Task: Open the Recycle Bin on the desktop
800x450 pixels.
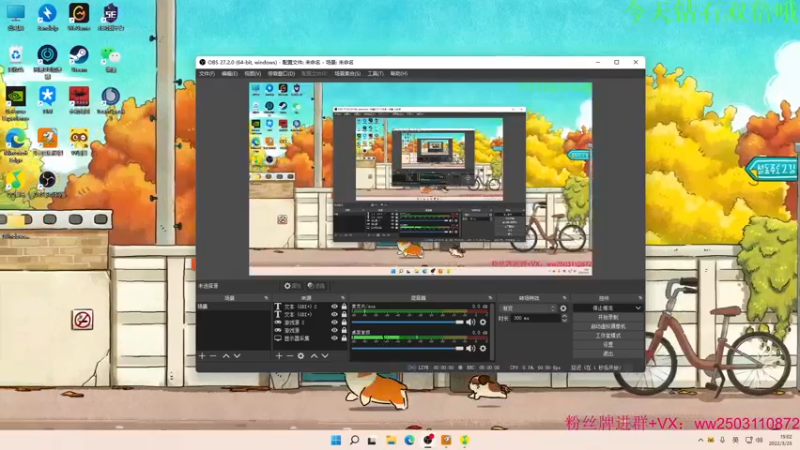Action: (x=16, y=59)
